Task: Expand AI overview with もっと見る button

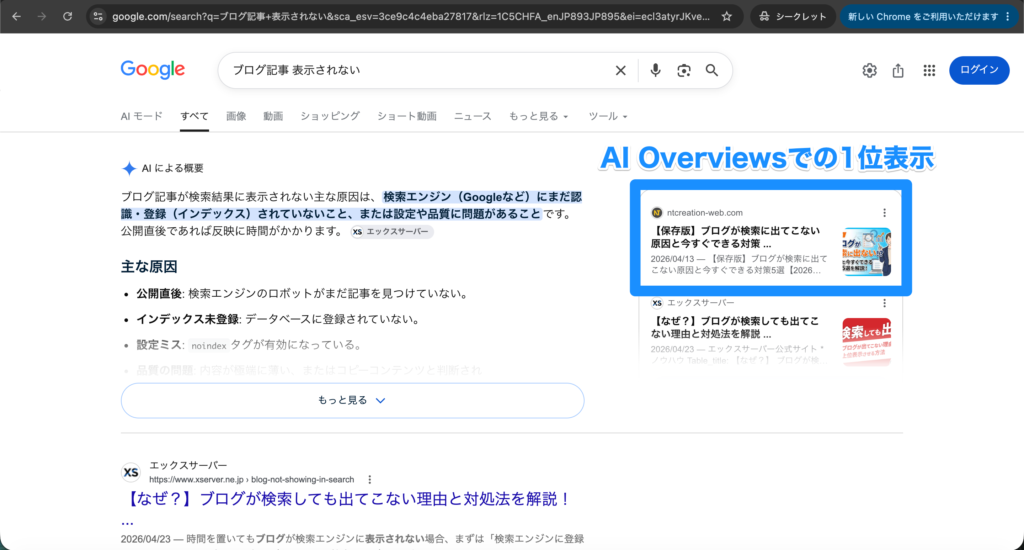Action: (353, 400)
